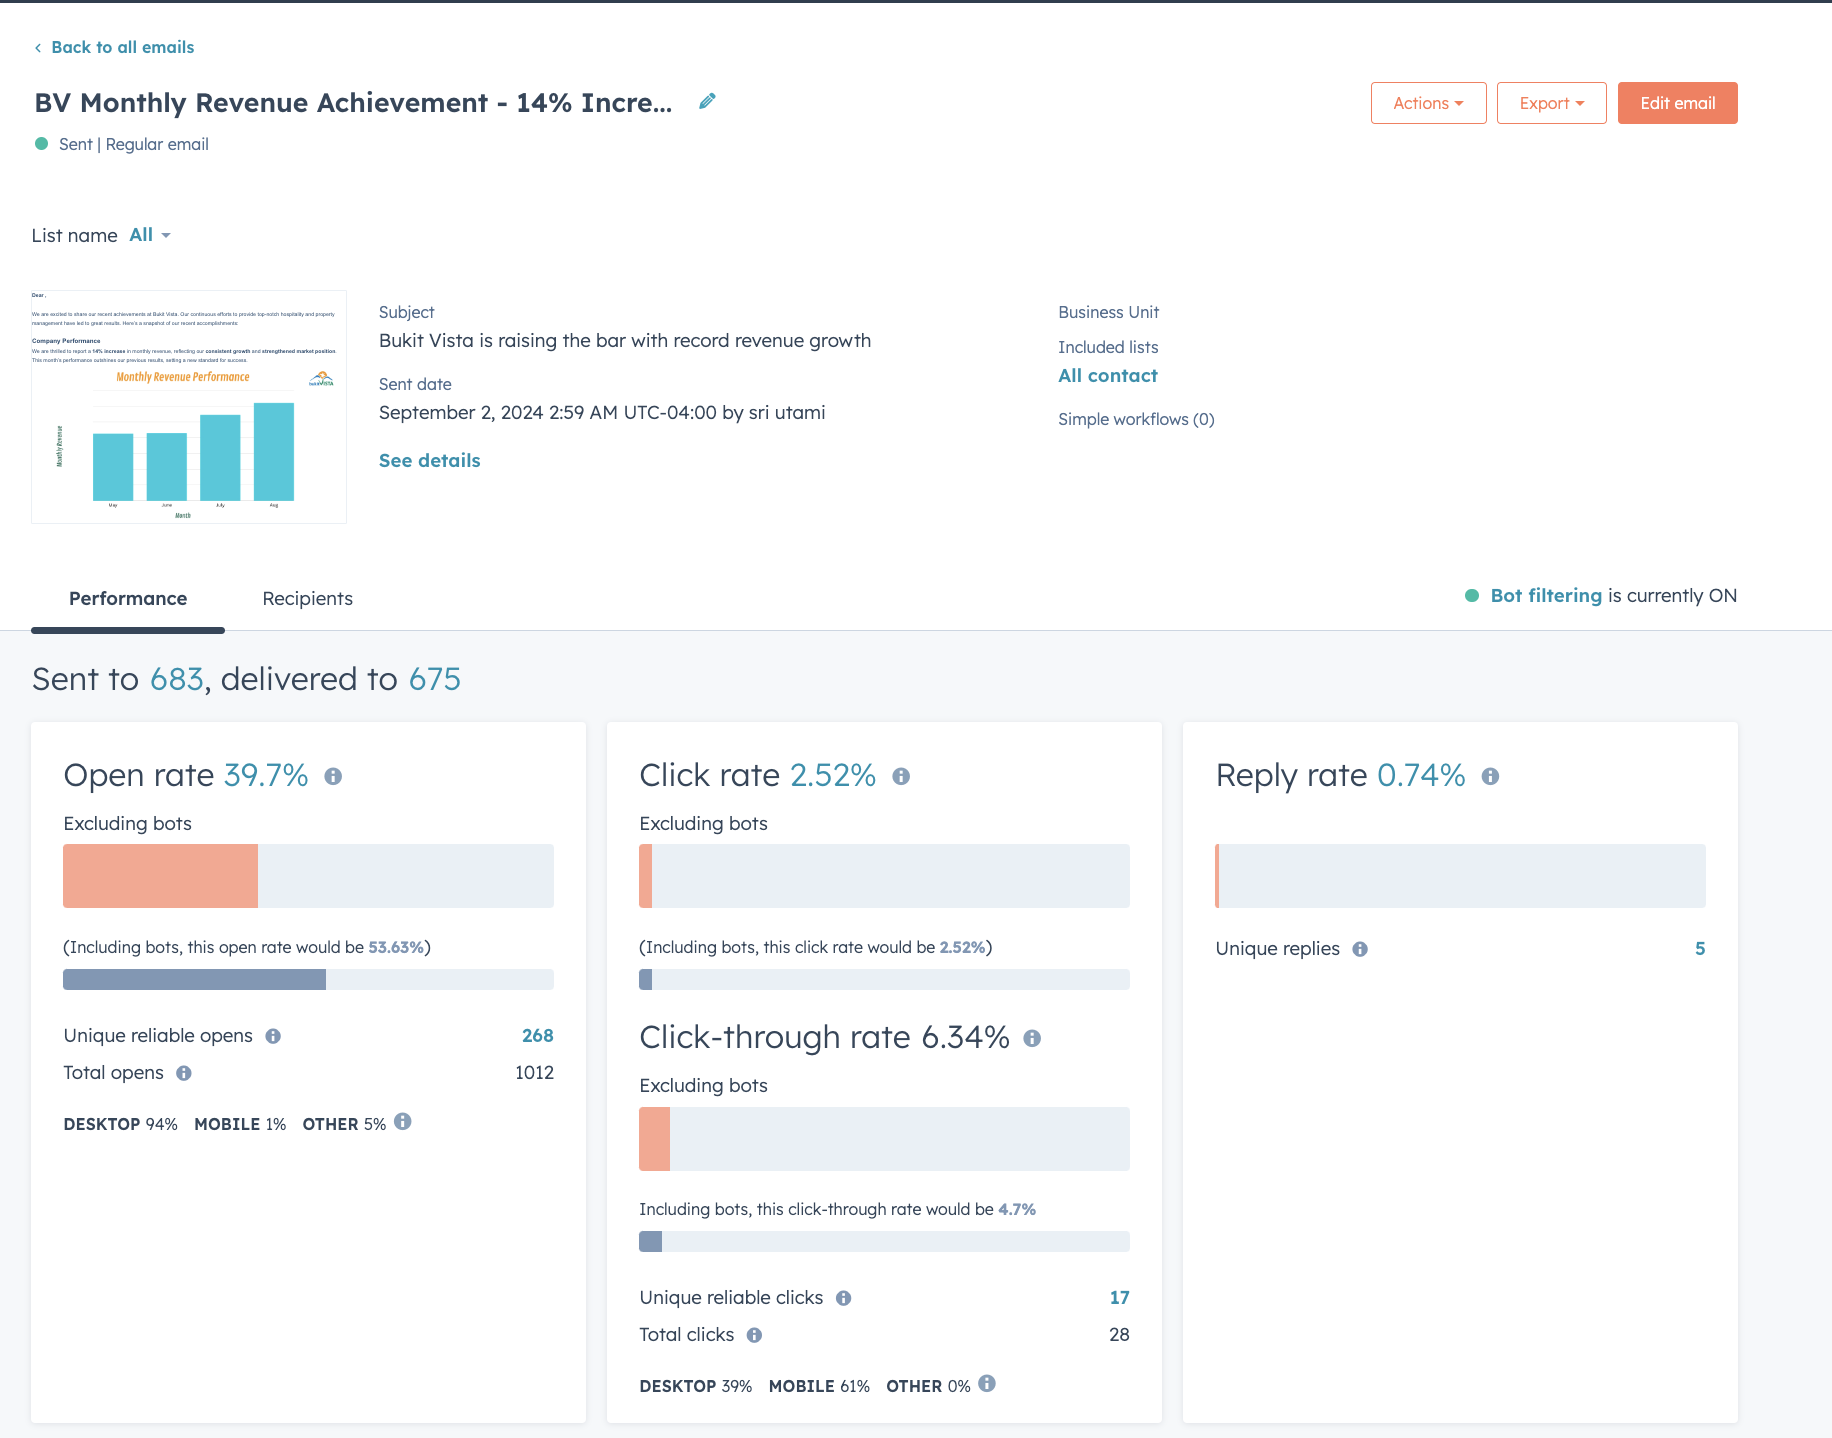Go back to all emails

123,47
